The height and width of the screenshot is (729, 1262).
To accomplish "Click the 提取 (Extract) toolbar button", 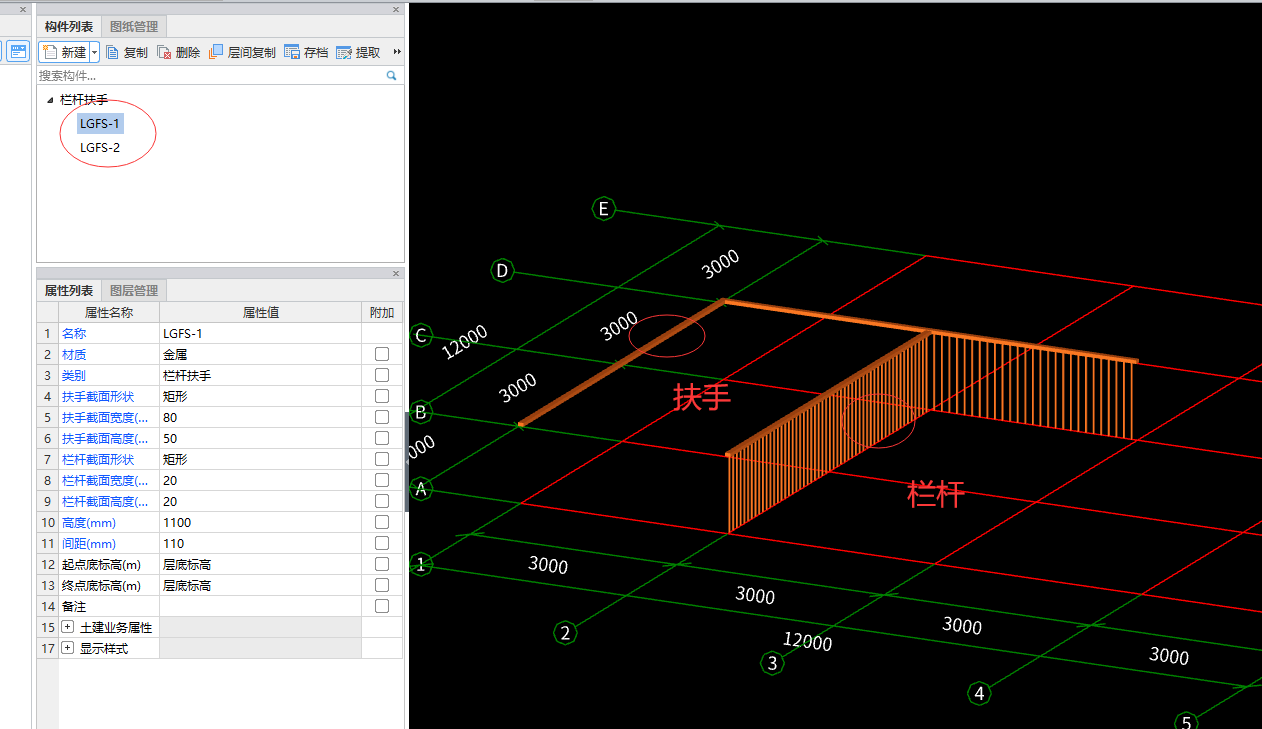I will point(358,52).
